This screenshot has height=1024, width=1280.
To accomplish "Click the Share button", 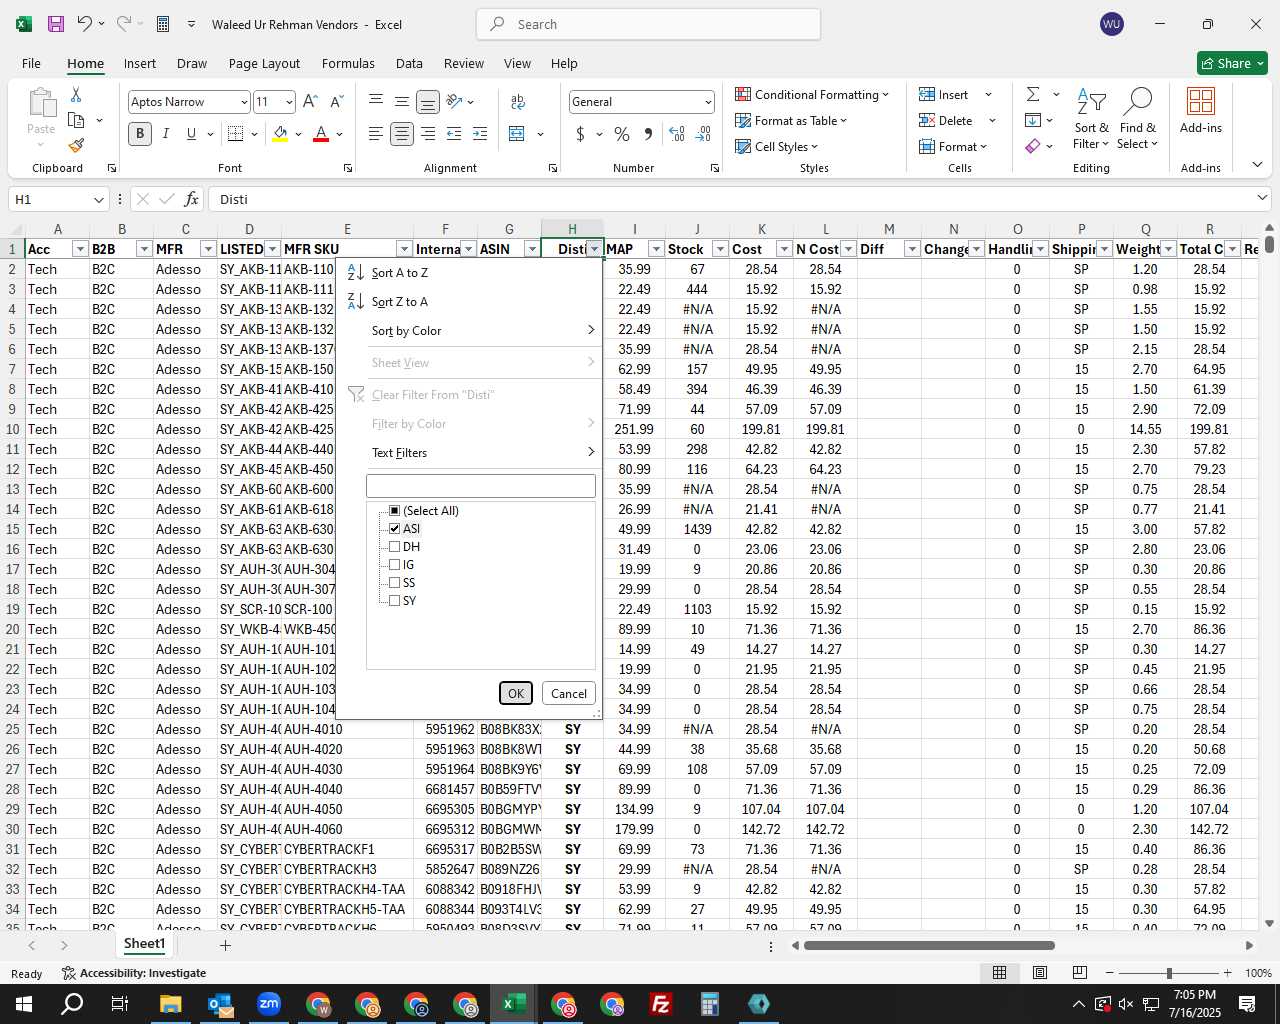I will (1232, 63).
